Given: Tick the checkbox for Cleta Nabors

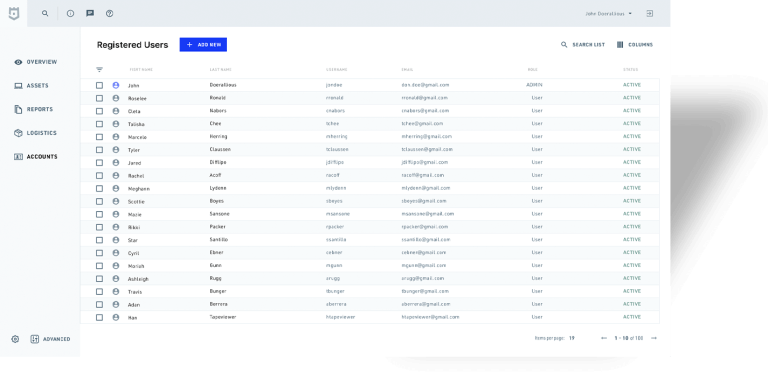Looking at the screenshot, I should click(x=99, y=111).
